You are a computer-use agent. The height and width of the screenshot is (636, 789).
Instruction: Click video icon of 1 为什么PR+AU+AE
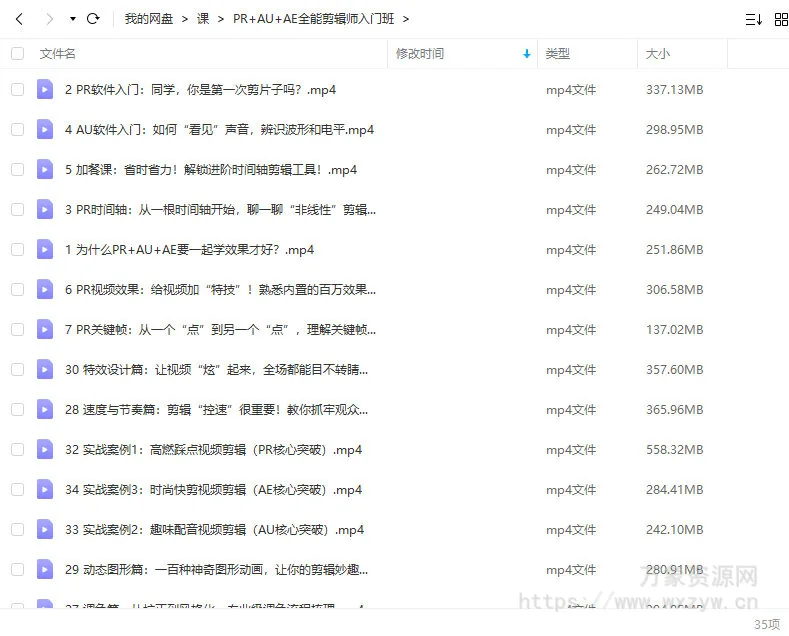point(45,250)
